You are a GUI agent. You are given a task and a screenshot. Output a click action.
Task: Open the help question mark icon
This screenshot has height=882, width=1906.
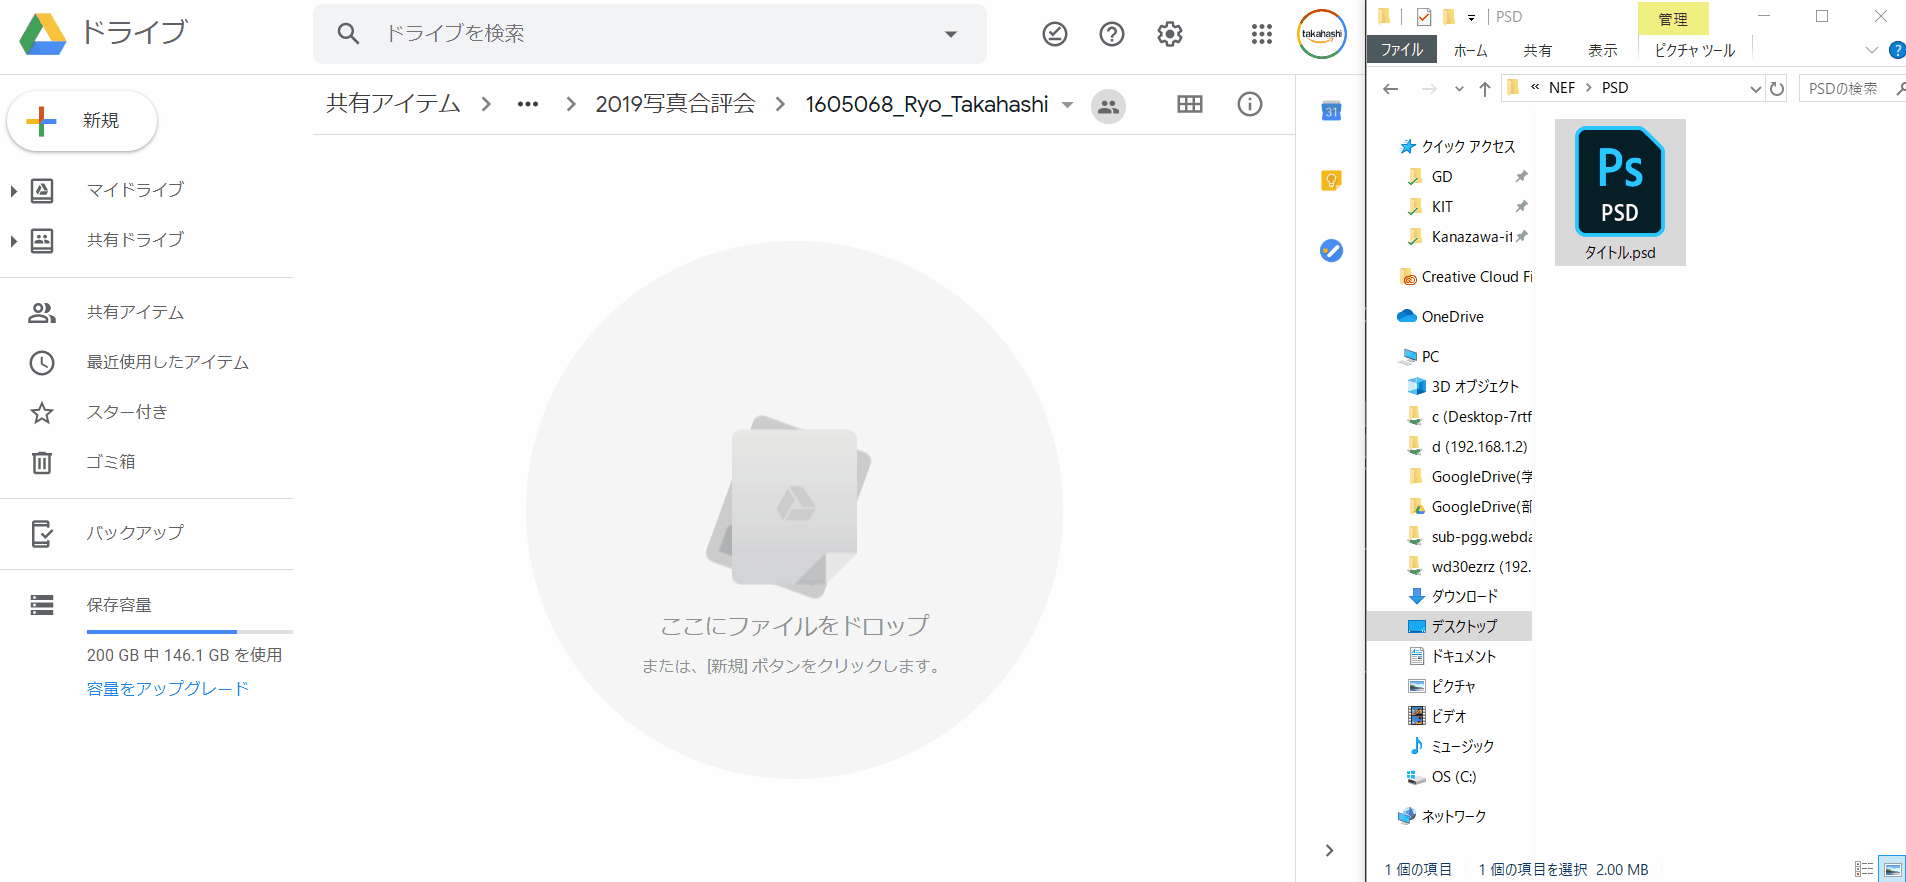[x=1111, y=34]
